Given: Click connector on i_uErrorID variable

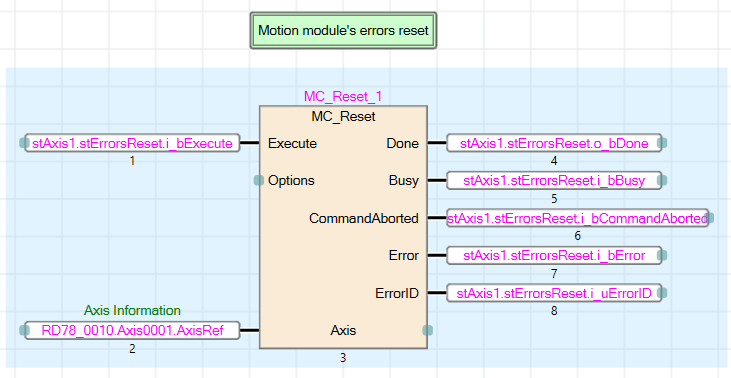Looking at the screenshot, I should point(662,293).
